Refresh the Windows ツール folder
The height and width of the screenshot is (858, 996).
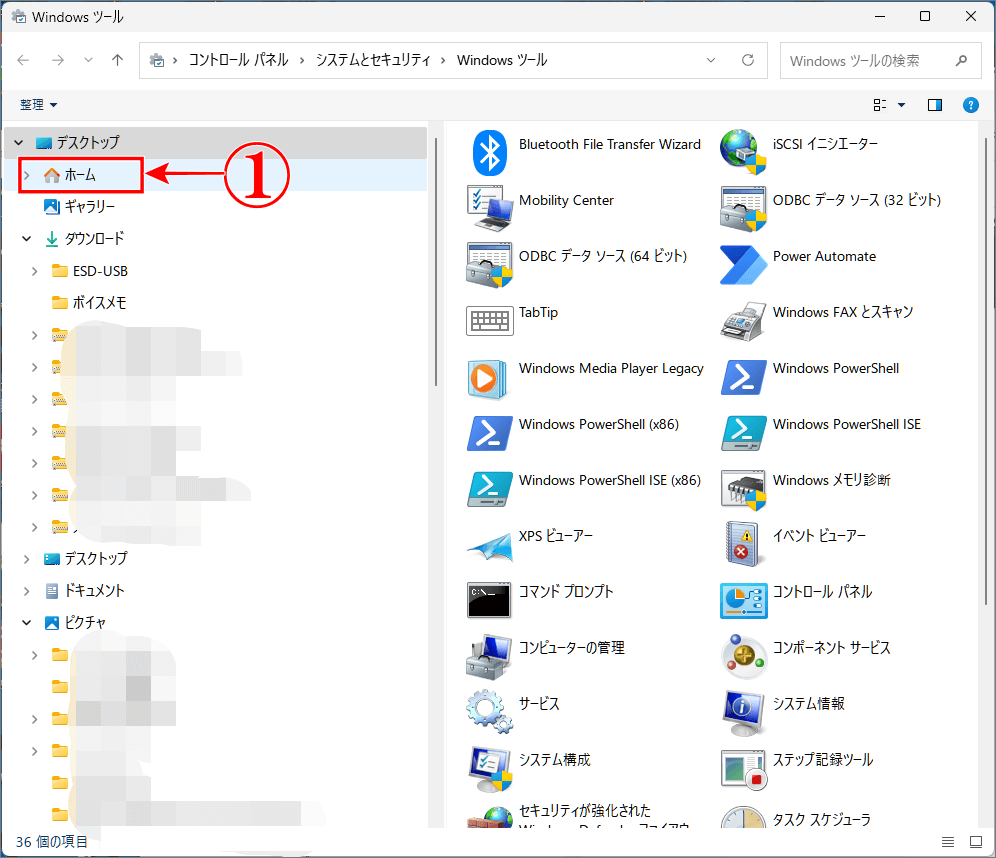coord(748,60)
